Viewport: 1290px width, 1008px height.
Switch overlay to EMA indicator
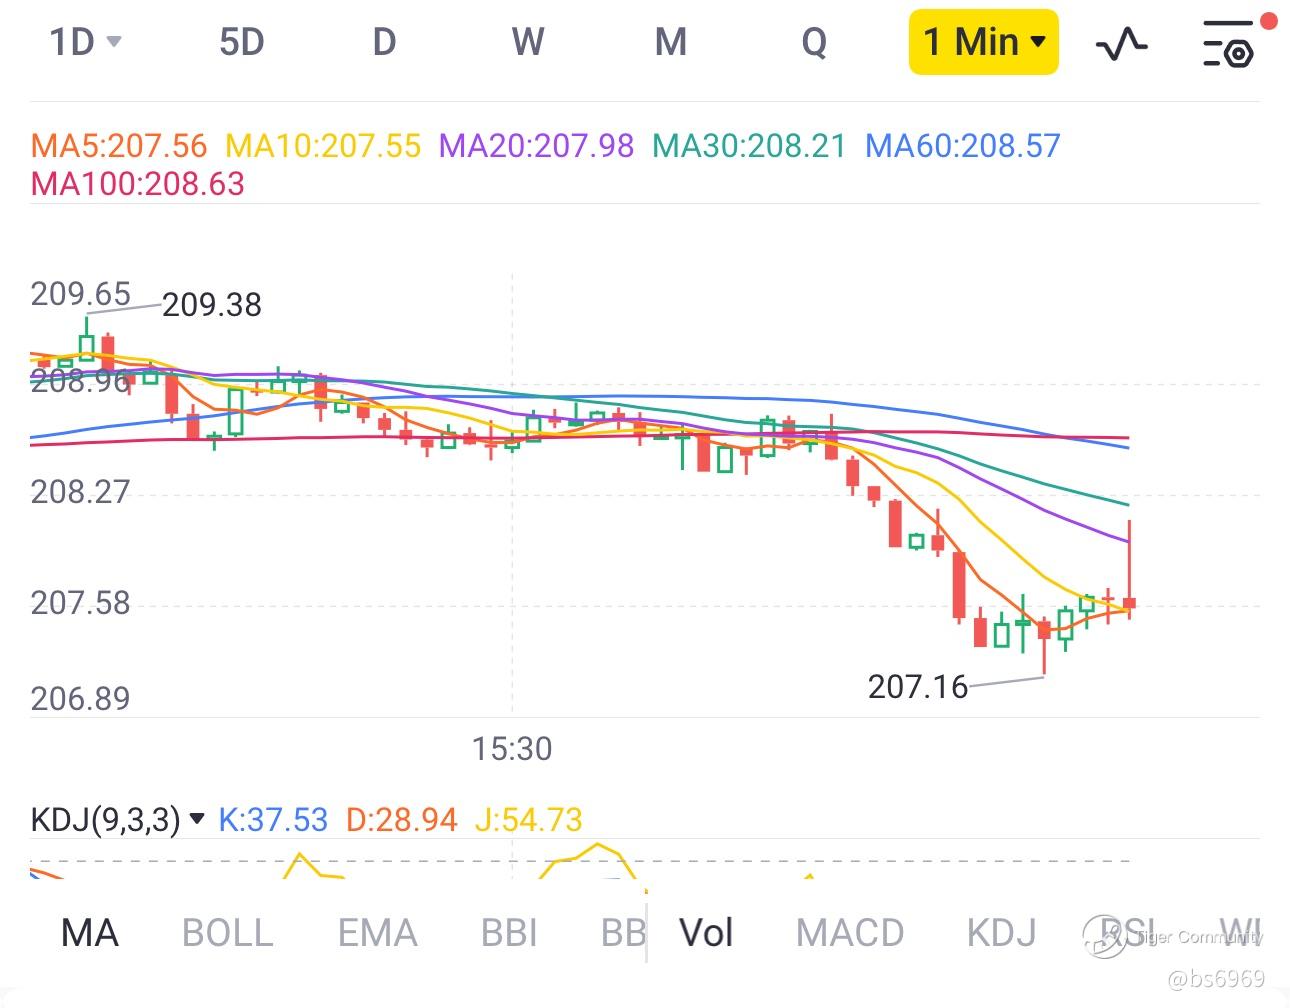coord(377,933)
